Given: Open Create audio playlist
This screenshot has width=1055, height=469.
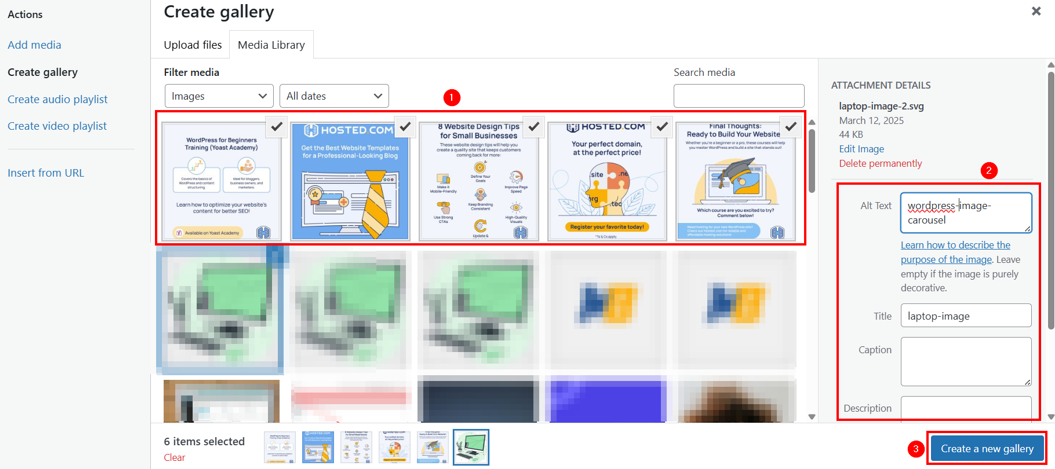Looking at the screenshot, I should (x=57, y=99).
